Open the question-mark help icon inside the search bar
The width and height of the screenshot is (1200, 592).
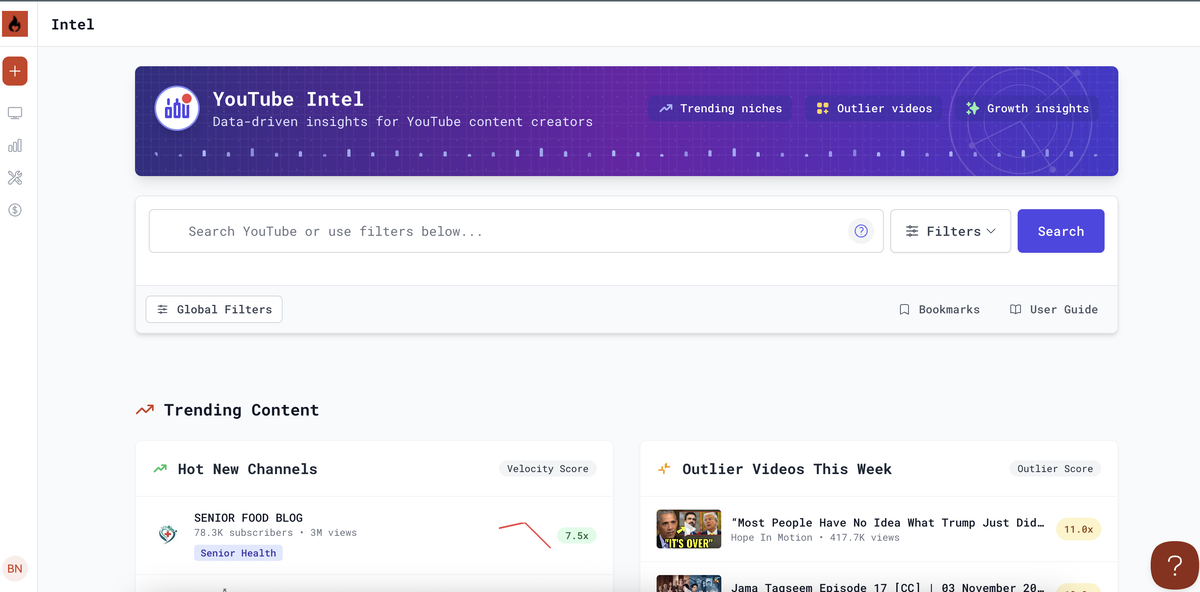pyautogui.click(x=860, y=231)
